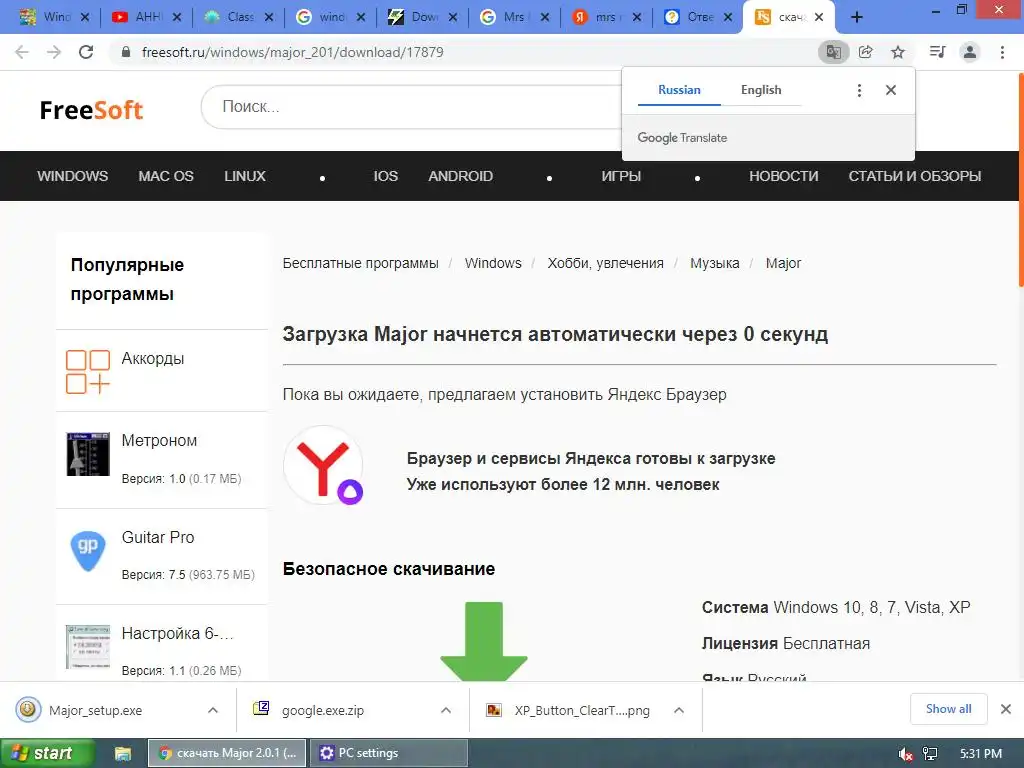Screen dimensions: 1024x768
Task: Open IOS in site navigation
Action: click(385, 176)
